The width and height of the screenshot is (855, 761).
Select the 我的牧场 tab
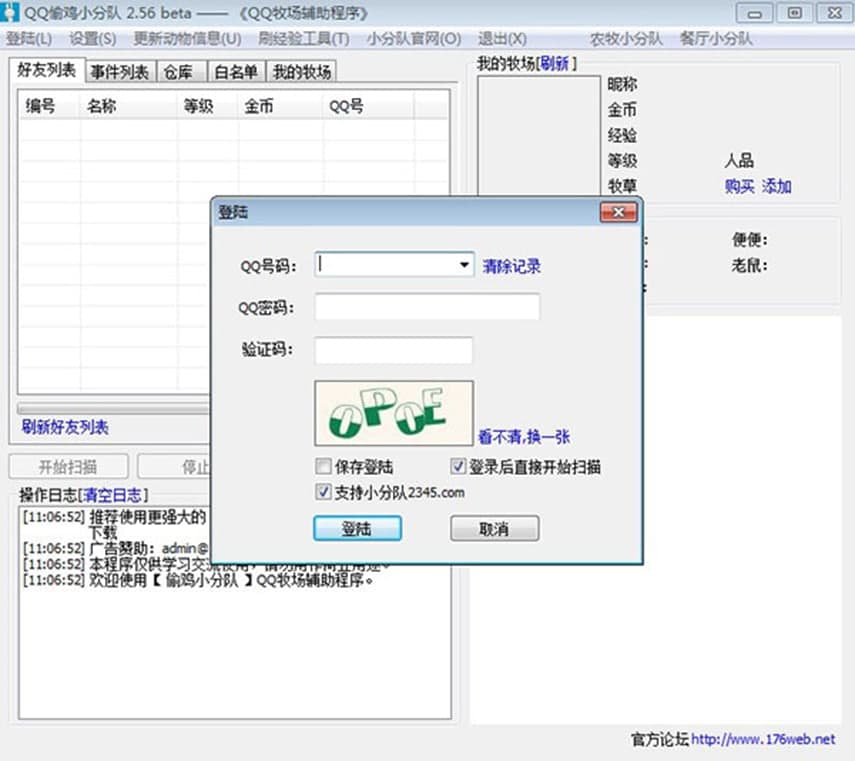point(301,72)
